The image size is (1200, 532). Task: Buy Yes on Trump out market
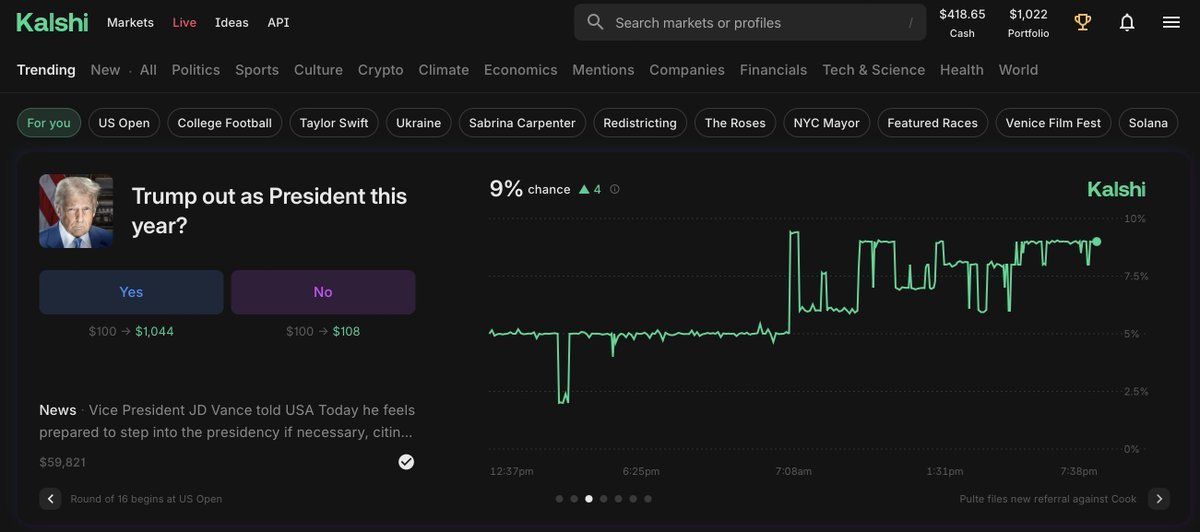131,292
